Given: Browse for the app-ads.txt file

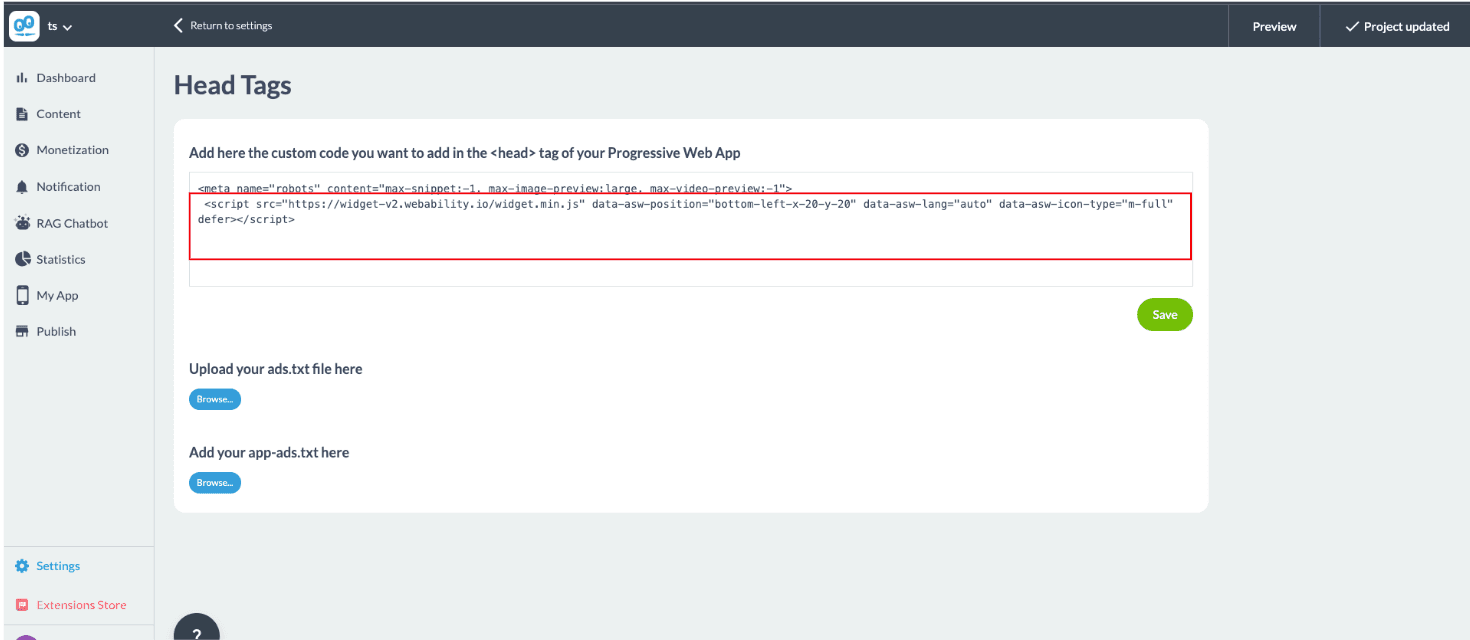Looking at the screenshot, I should click(215, 483).
